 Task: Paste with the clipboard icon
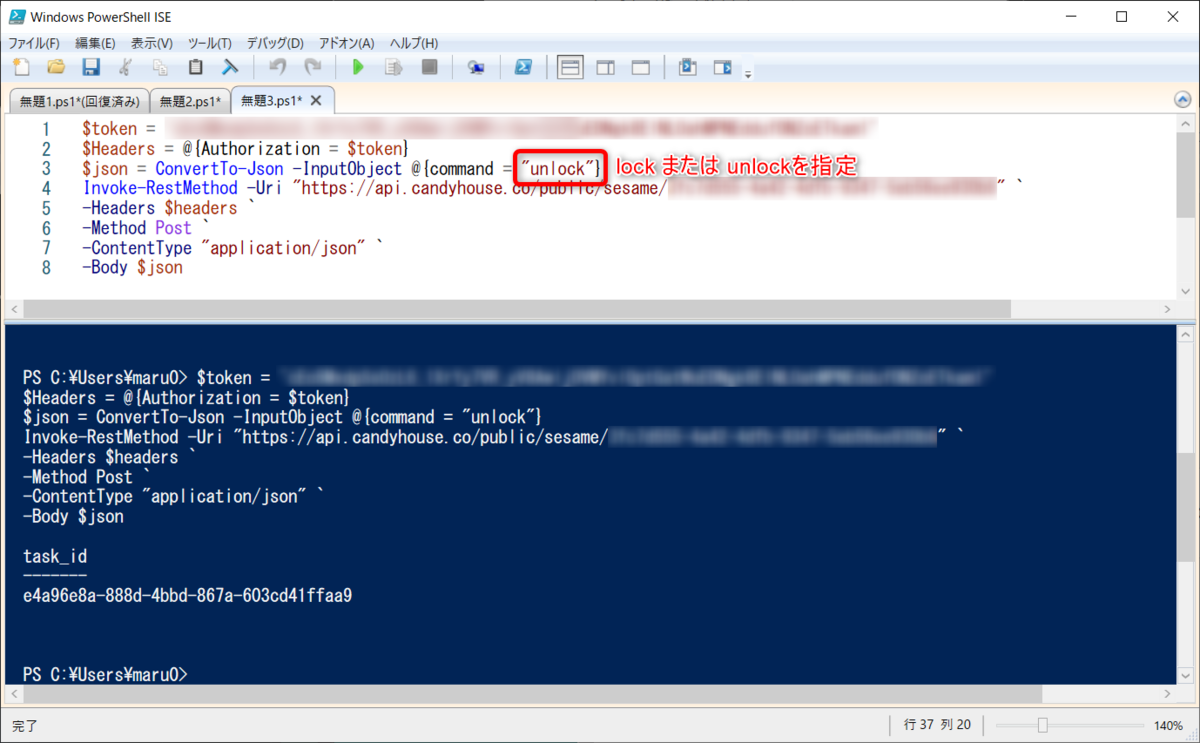[196, 67]
